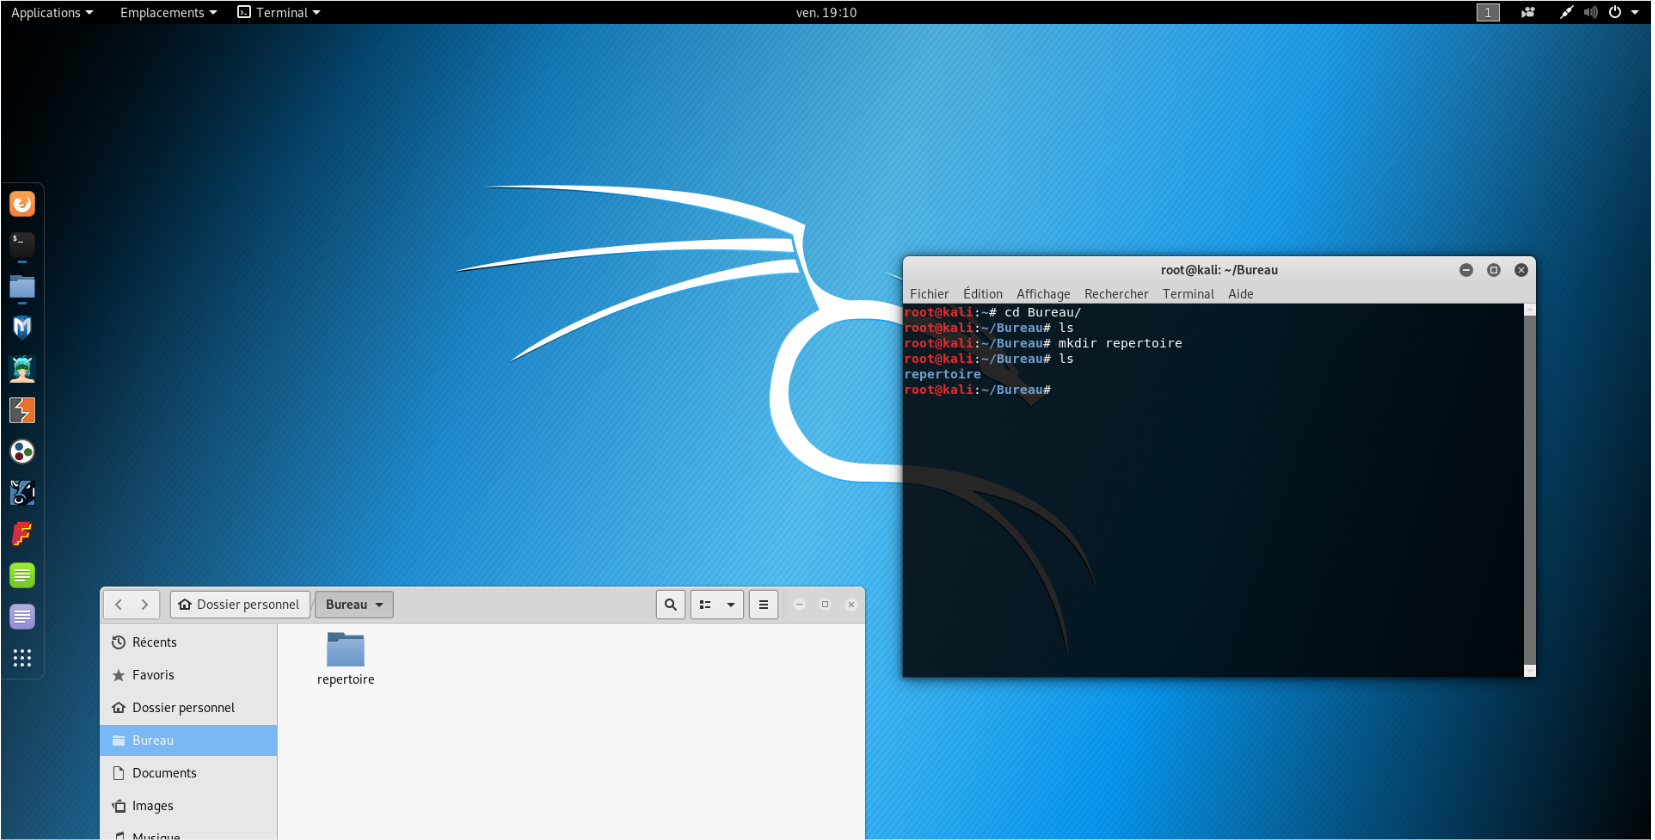Open the file manager hamburger menu

pyautogui.click(x=763, y=604)
